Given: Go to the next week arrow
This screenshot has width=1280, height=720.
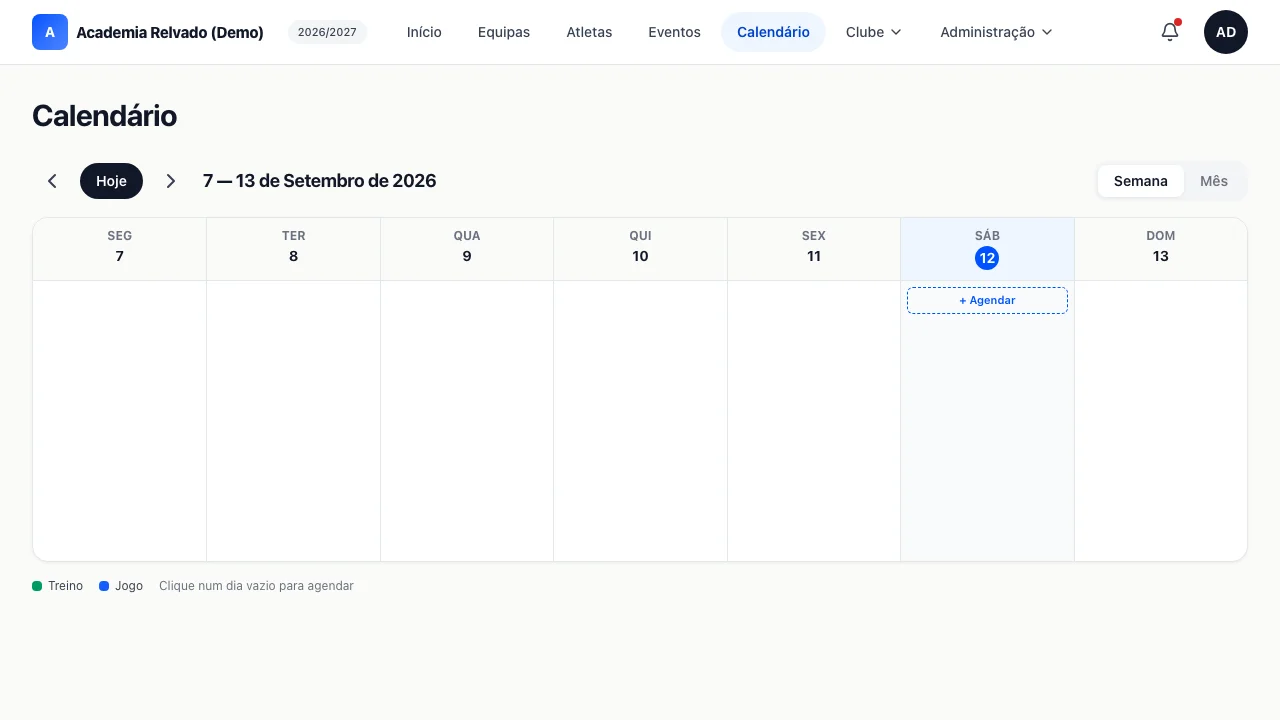Looking at the screenshot, I should click(171, 181).
